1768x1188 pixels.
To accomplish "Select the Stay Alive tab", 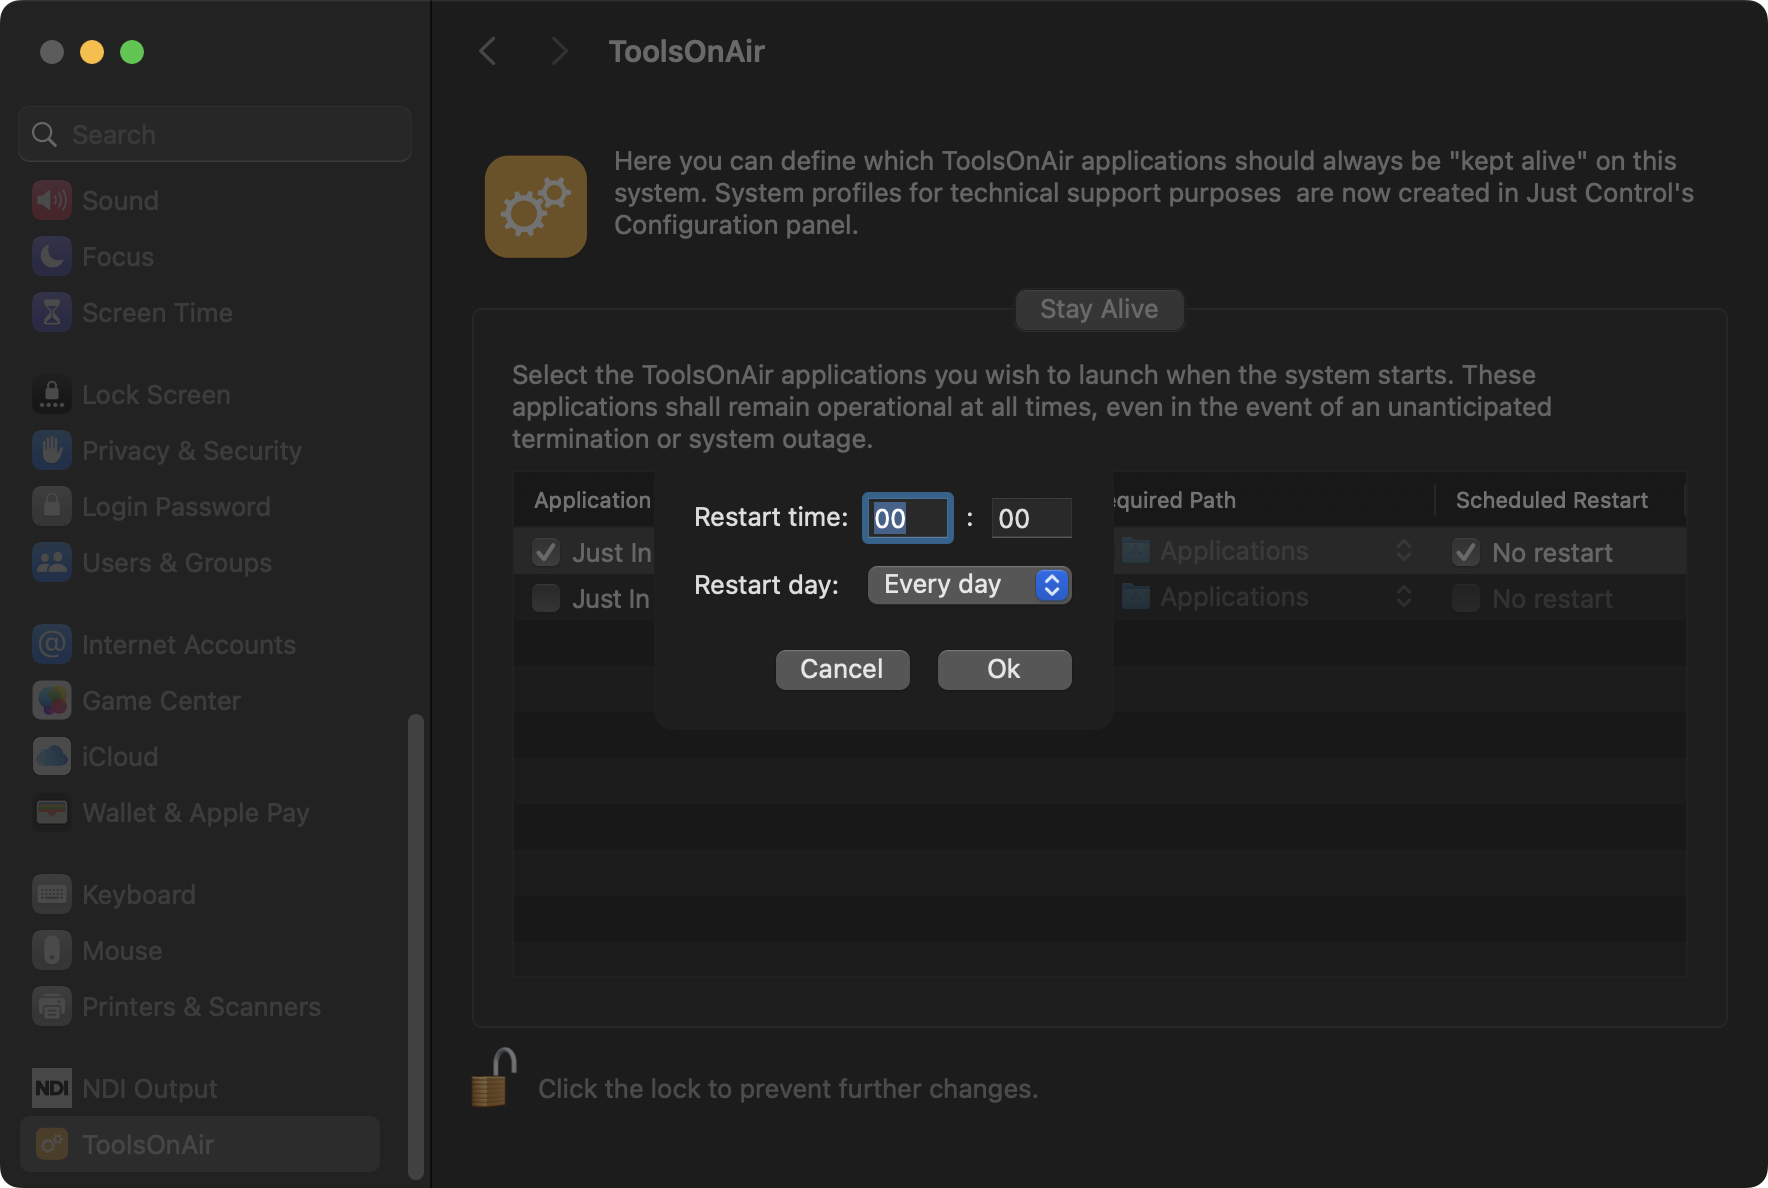I will (x=1099, y=309).
